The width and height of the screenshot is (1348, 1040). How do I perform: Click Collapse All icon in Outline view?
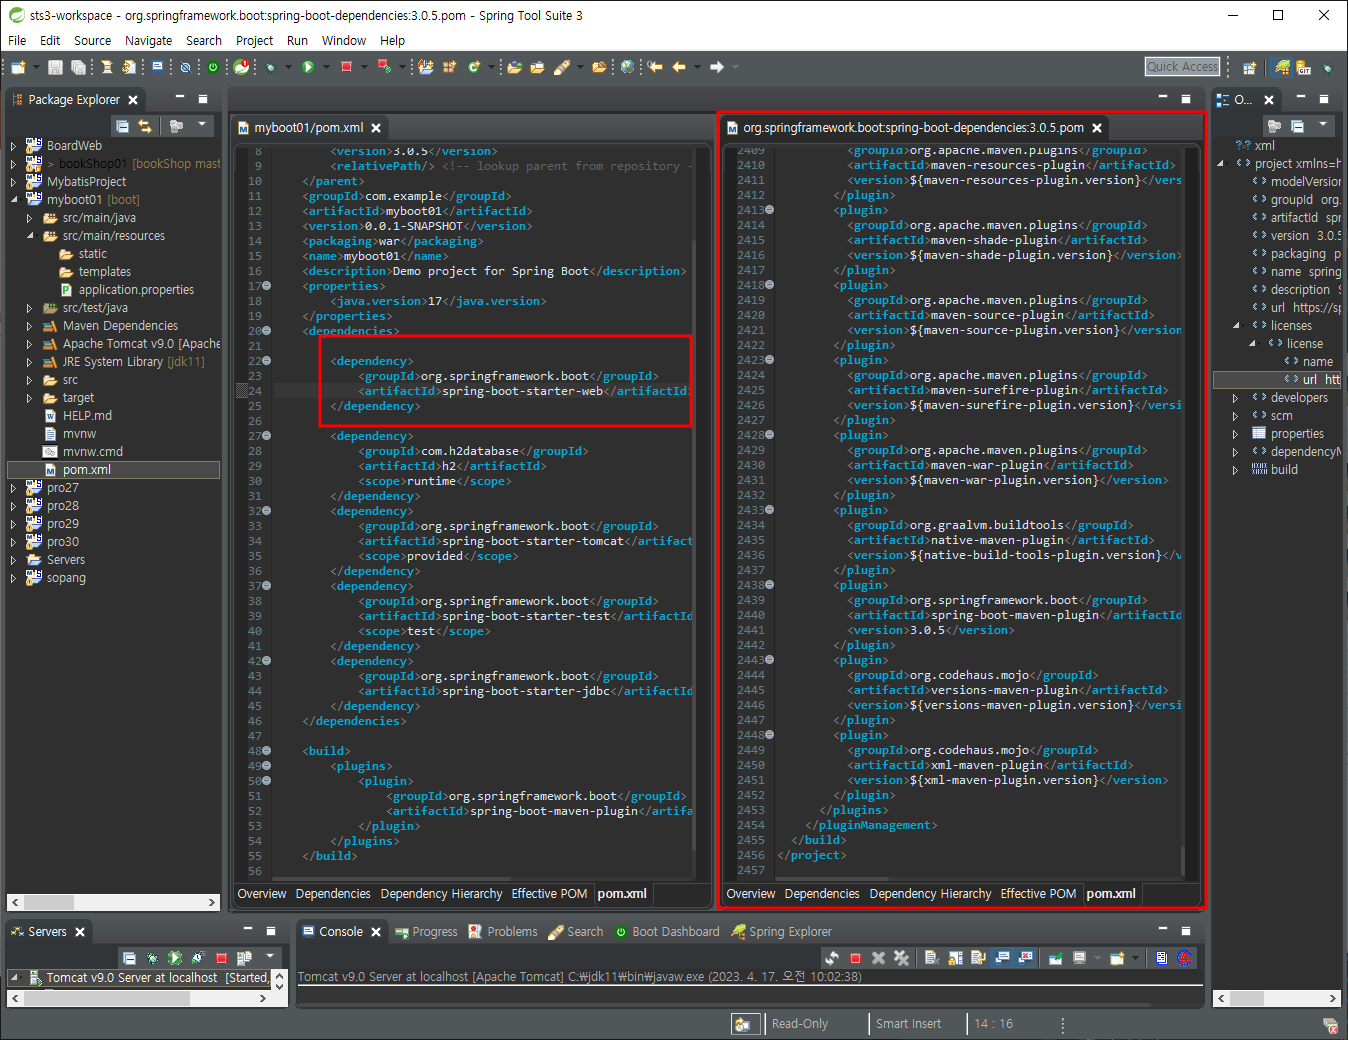pos(1297,126)
